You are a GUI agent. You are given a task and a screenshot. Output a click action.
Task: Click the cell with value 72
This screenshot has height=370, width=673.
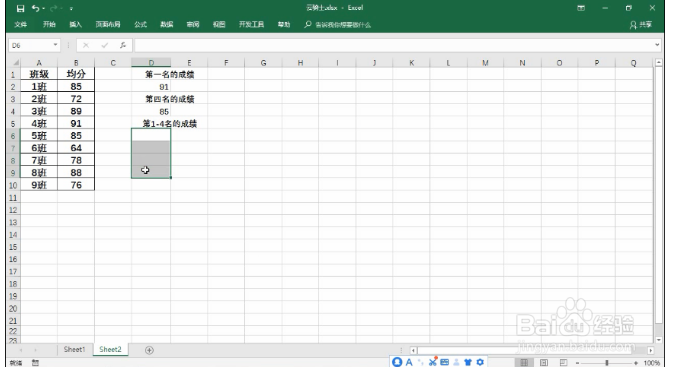tap(76, 99)
